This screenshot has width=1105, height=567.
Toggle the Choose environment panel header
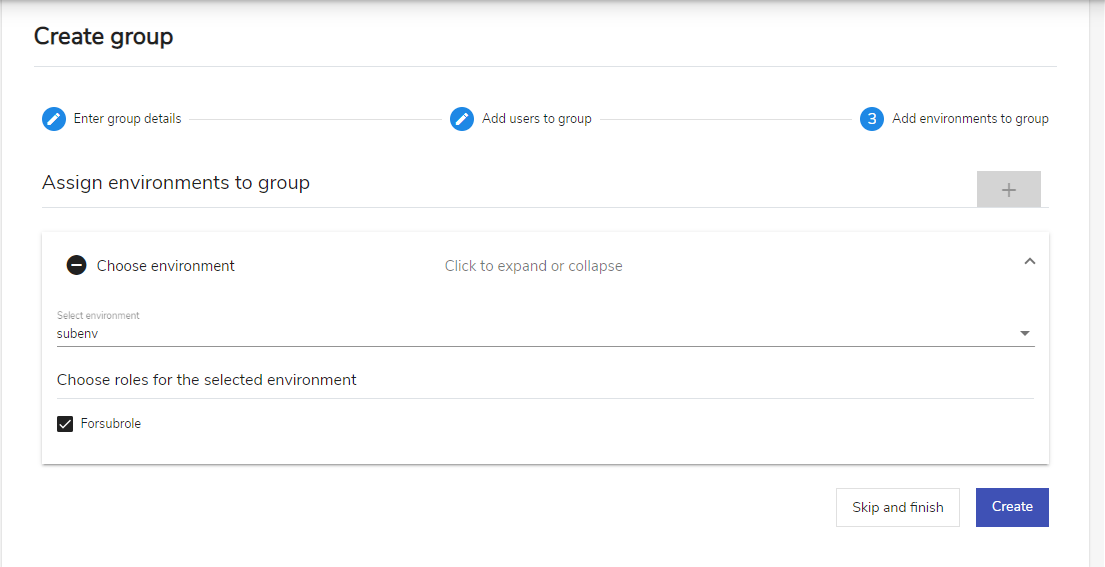545,266
